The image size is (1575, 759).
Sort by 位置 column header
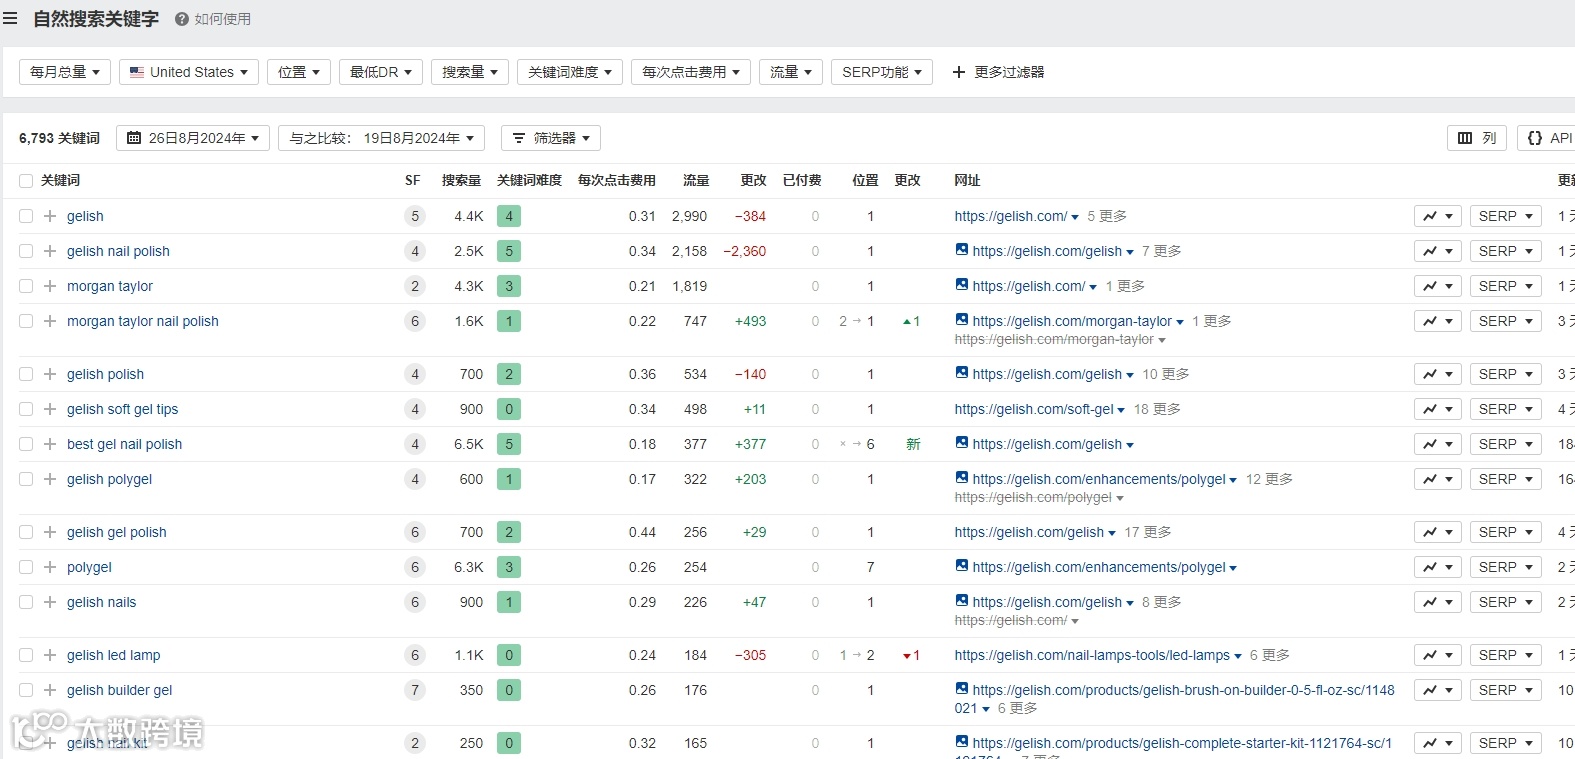point(865,181)
